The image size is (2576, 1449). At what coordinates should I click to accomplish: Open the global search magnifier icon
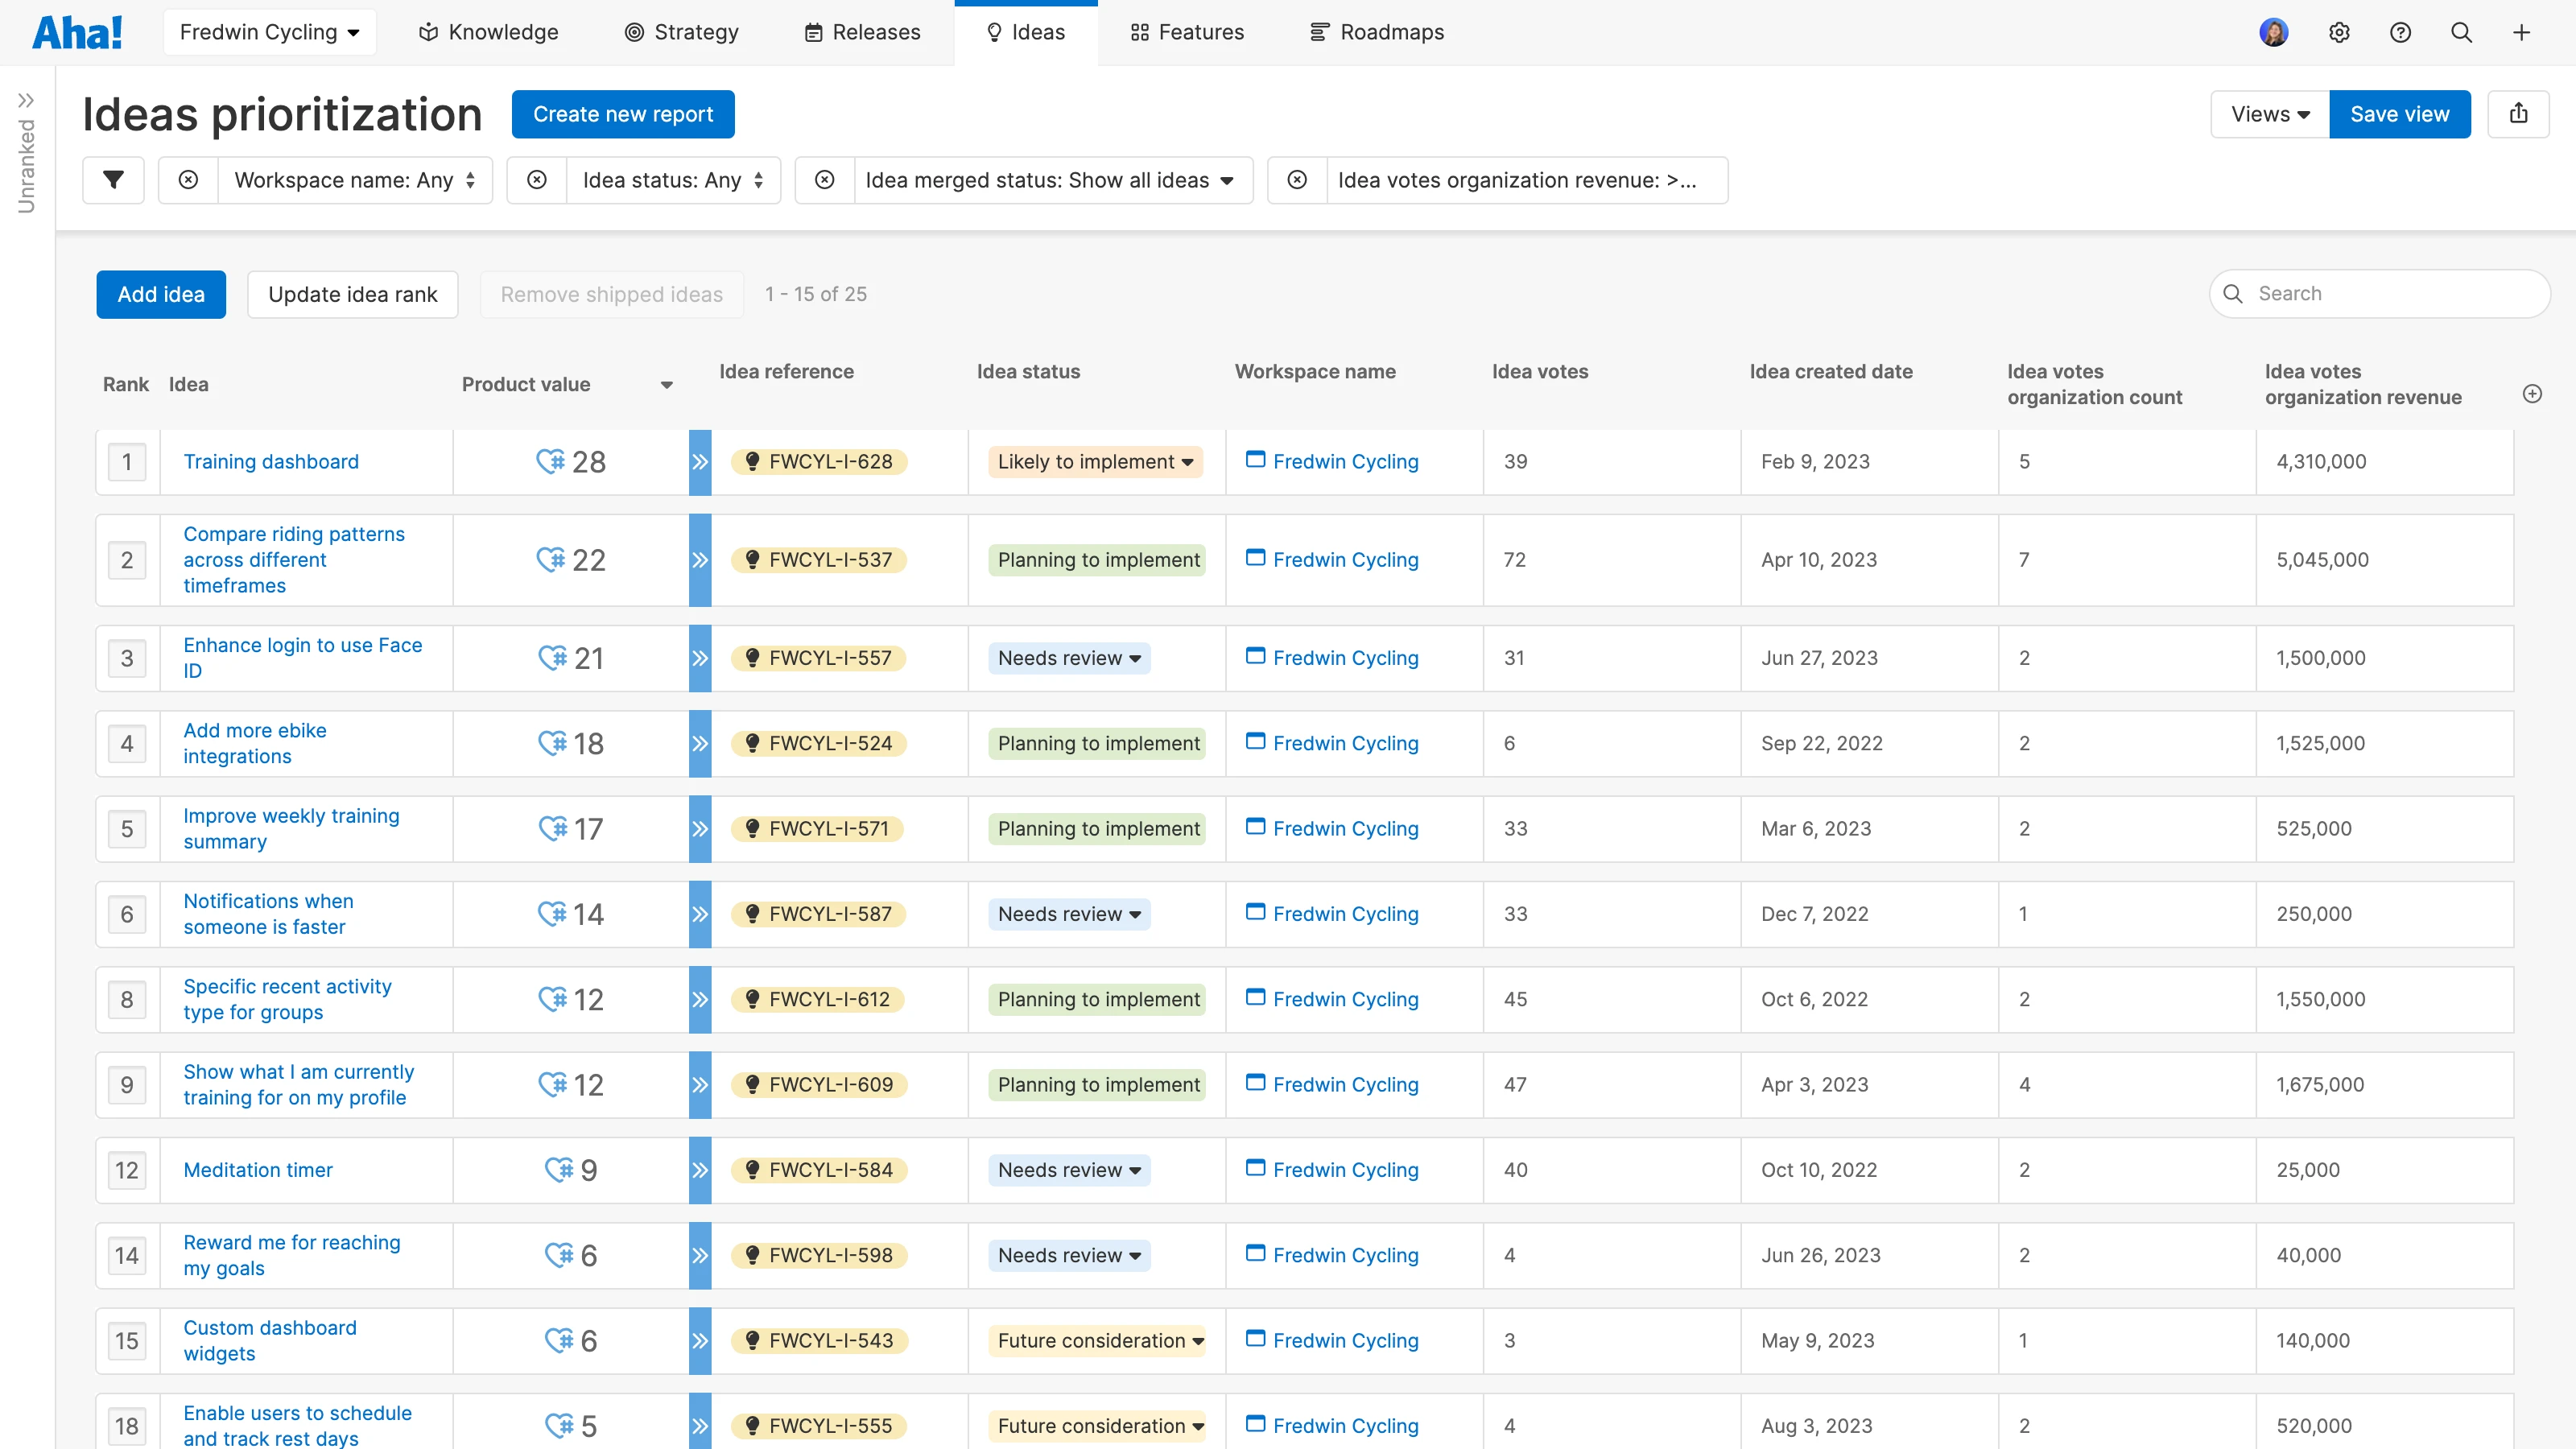click(x=2461, y=32)
